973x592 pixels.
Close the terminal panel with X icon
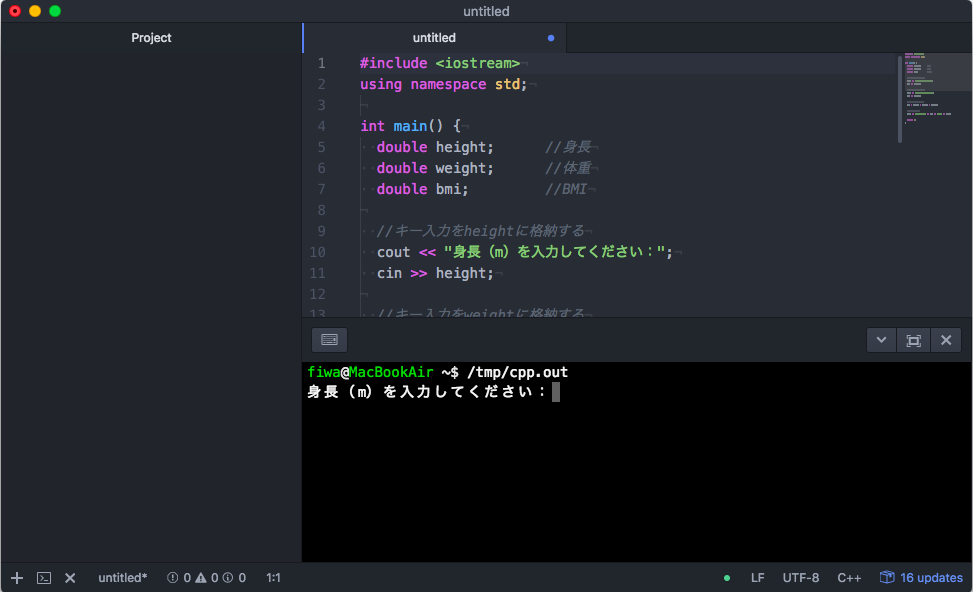coord(946,340)
